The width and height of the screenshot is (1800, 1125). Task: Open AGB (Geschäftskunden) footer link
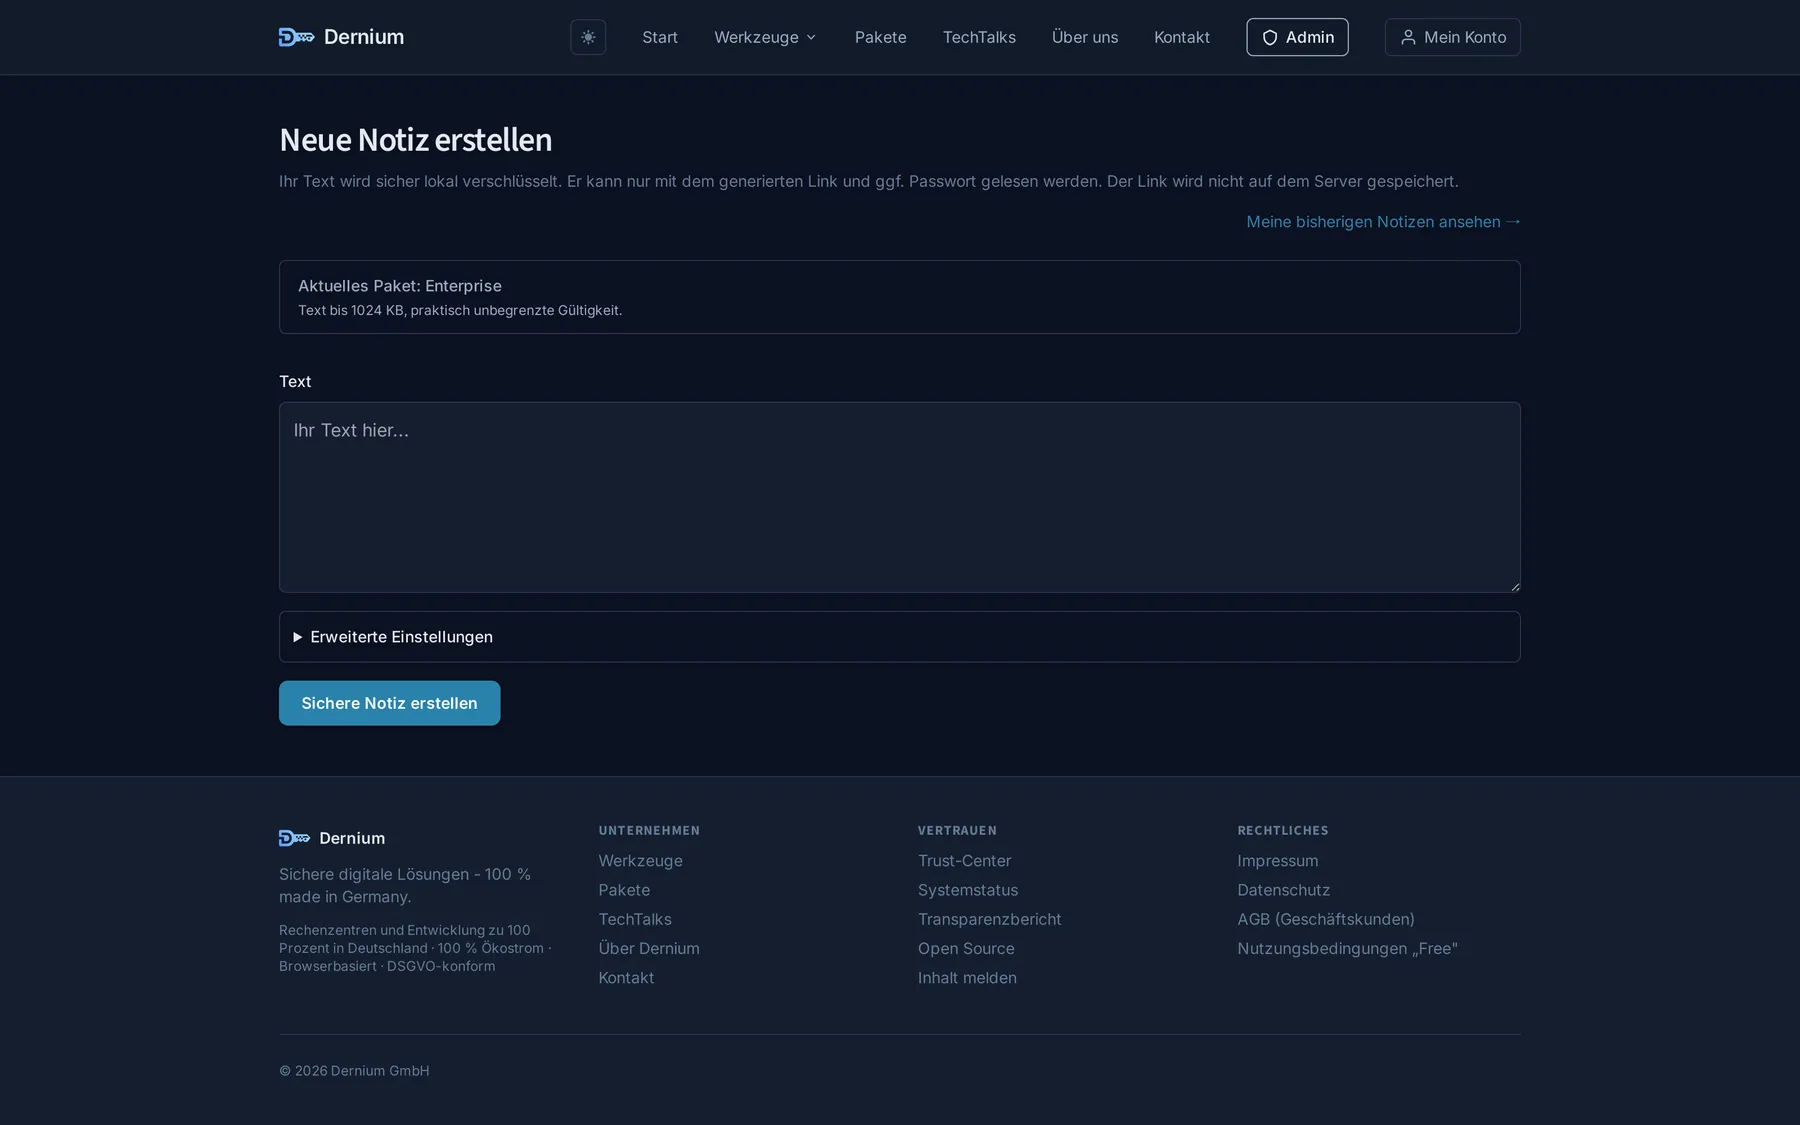[1325, 919]
